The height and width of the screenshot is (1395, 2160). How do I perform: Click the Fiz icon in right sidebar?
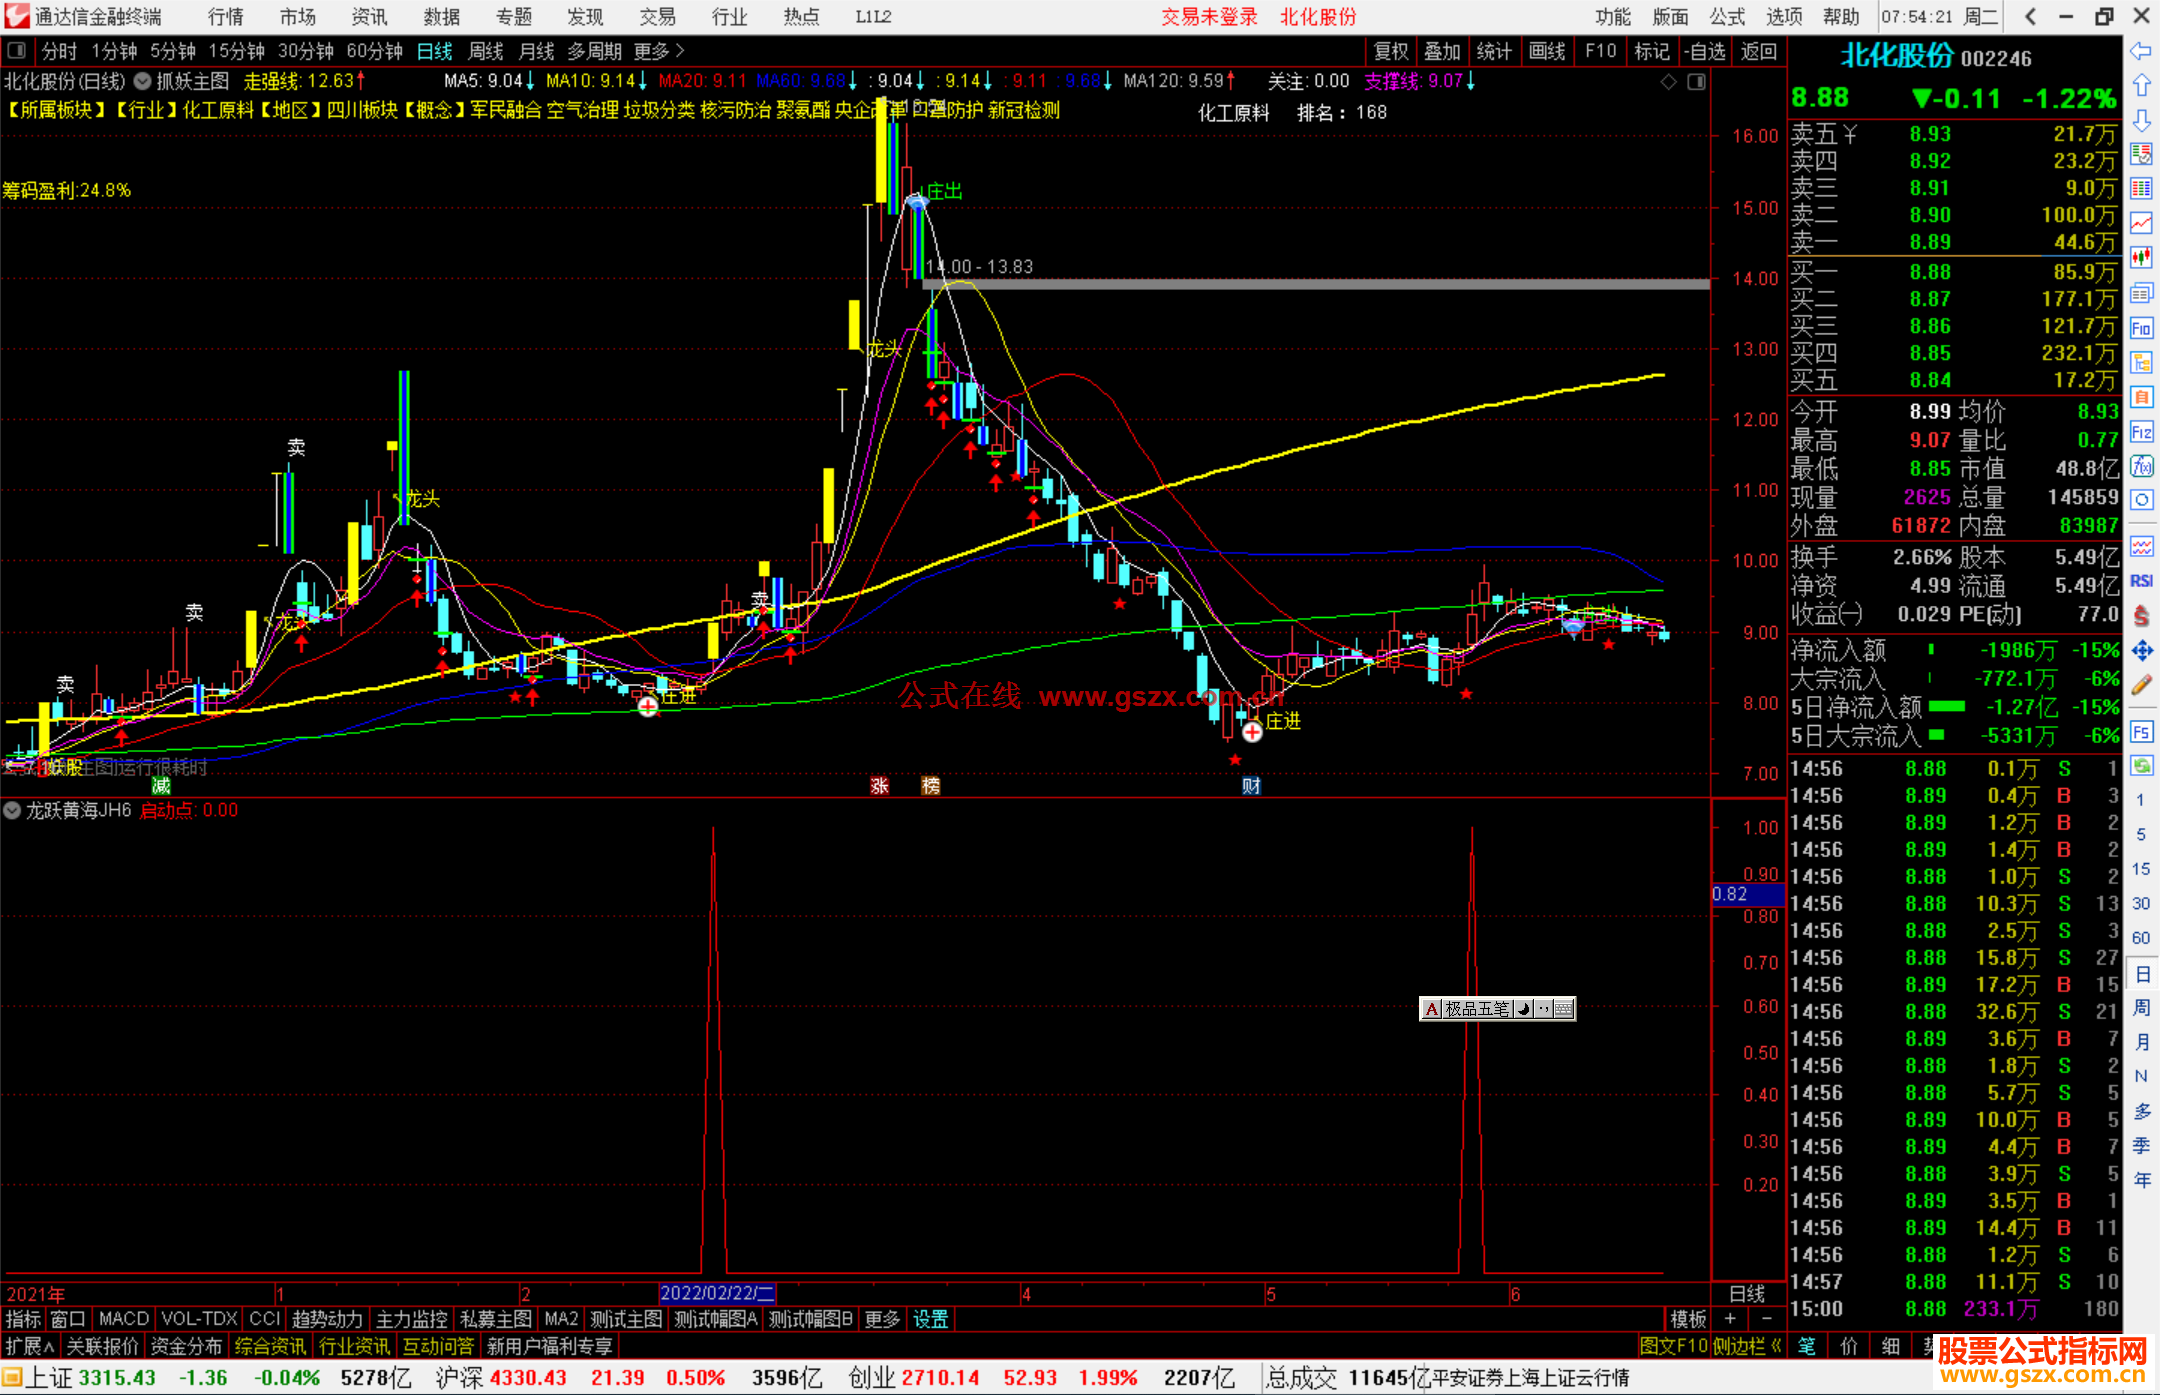coord(2141,432)
